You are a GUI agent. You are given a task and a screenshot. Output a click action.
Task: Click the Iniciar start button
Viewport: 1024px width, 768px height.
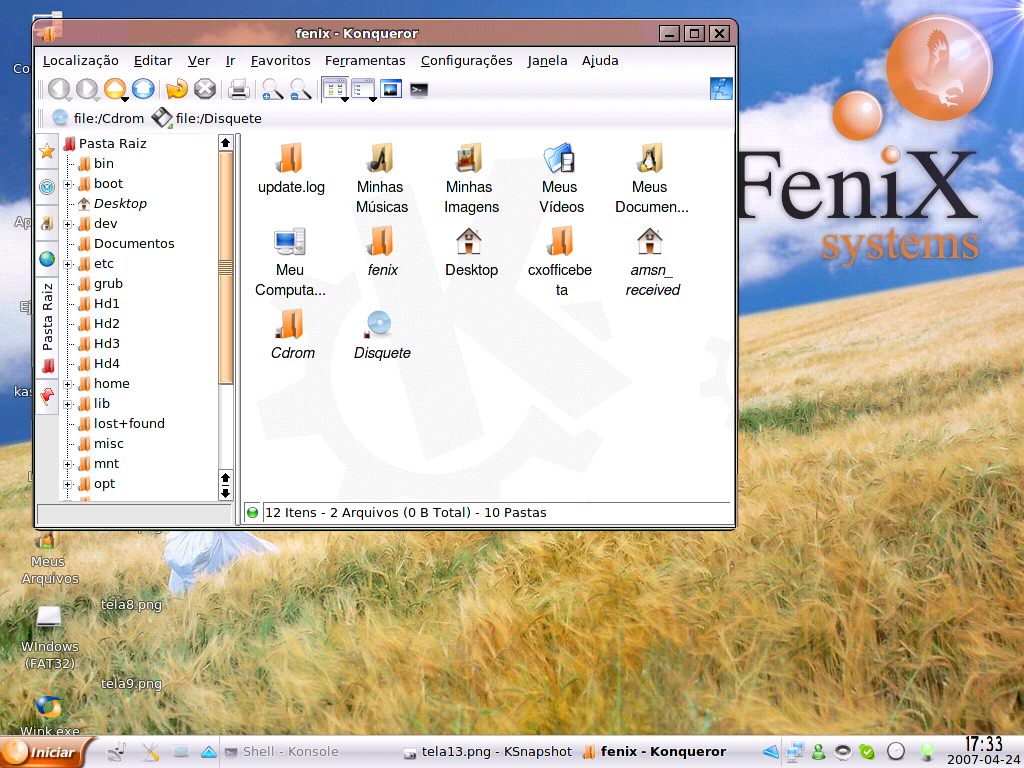point(43,752)
